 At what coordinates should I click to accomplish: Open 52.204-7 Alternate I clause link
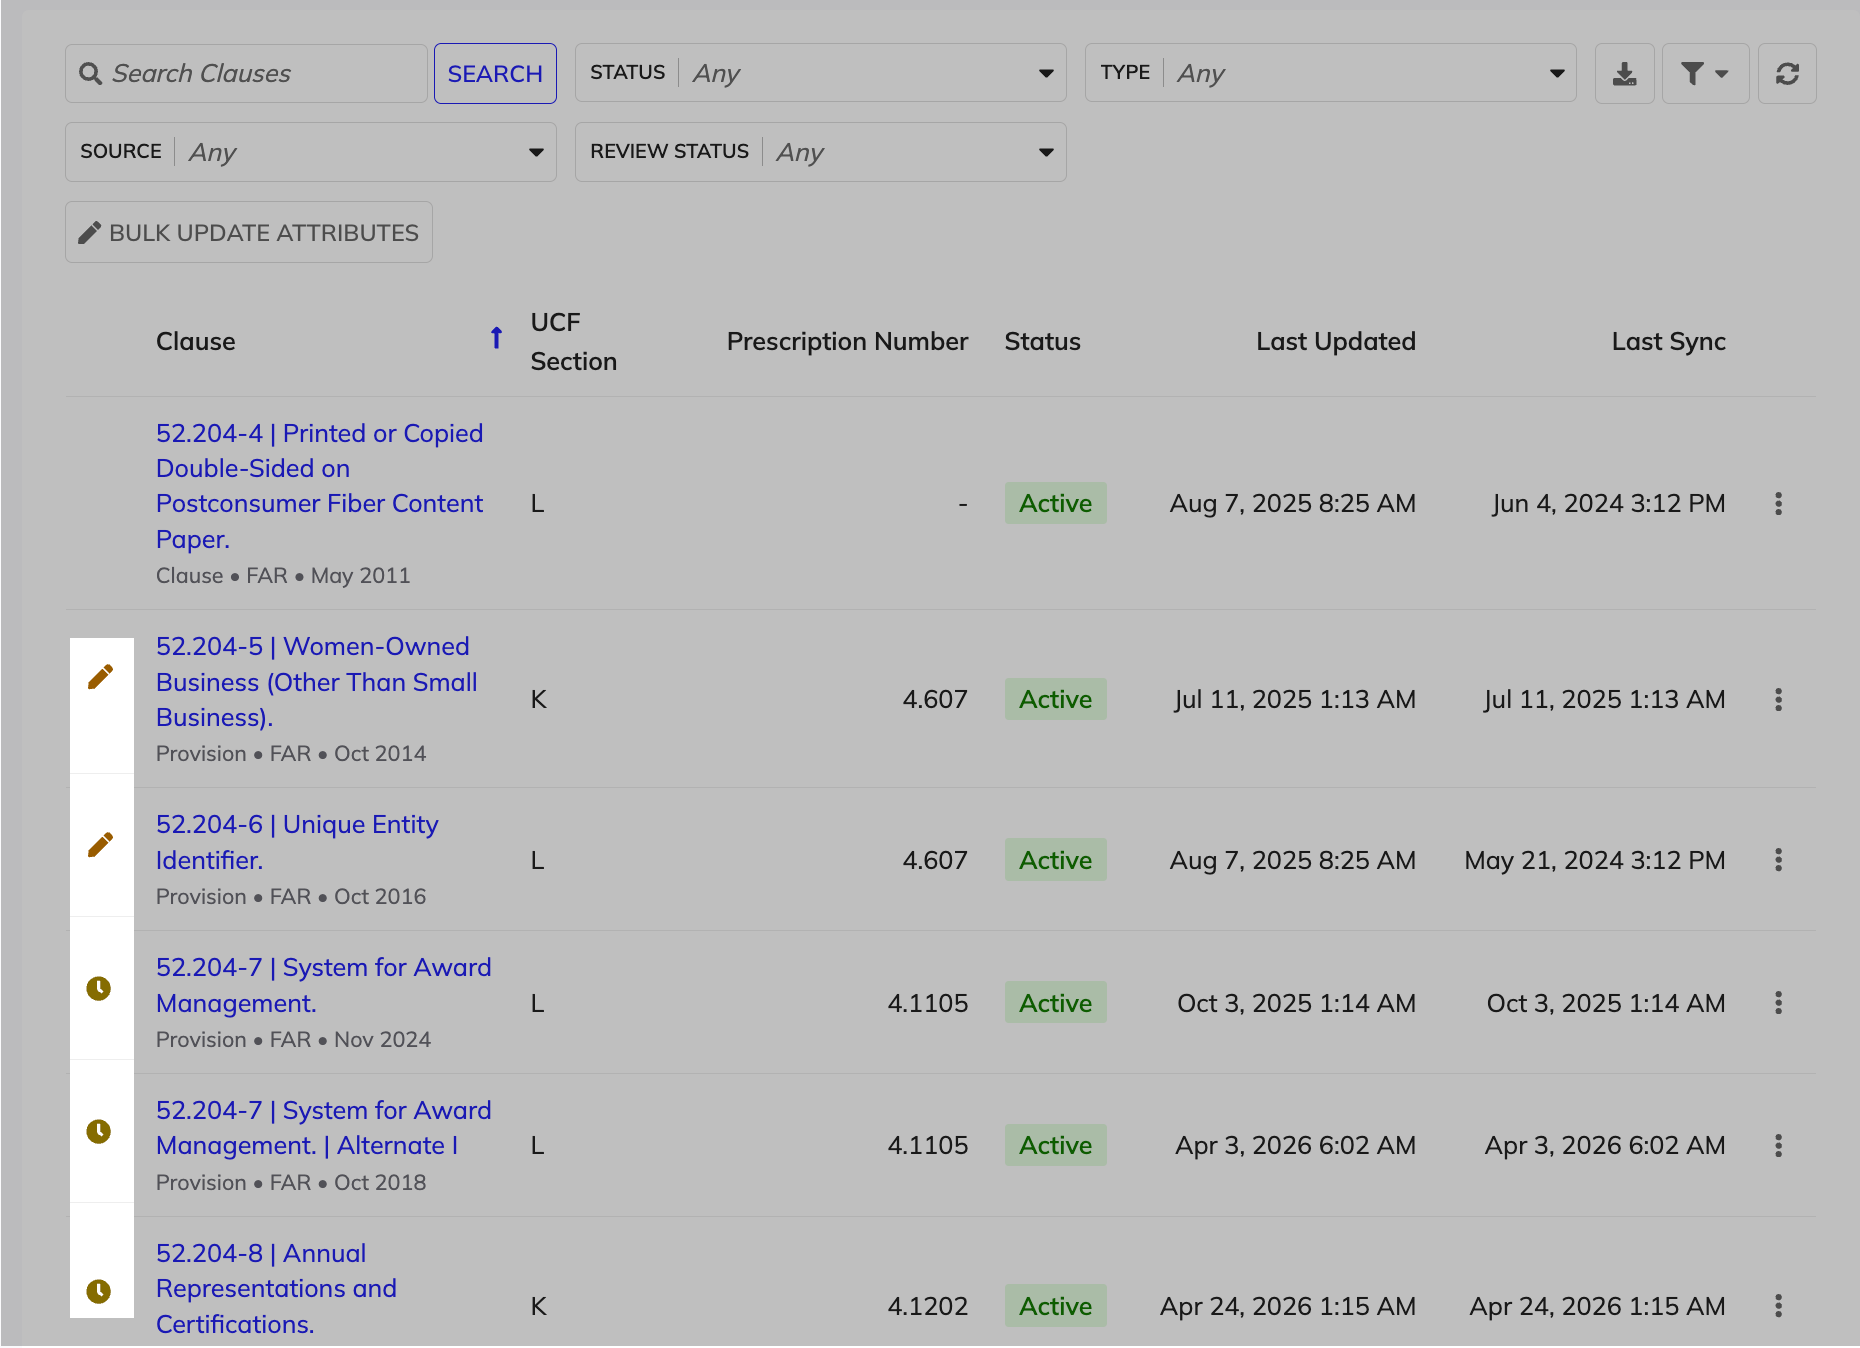coord(324,1128)
